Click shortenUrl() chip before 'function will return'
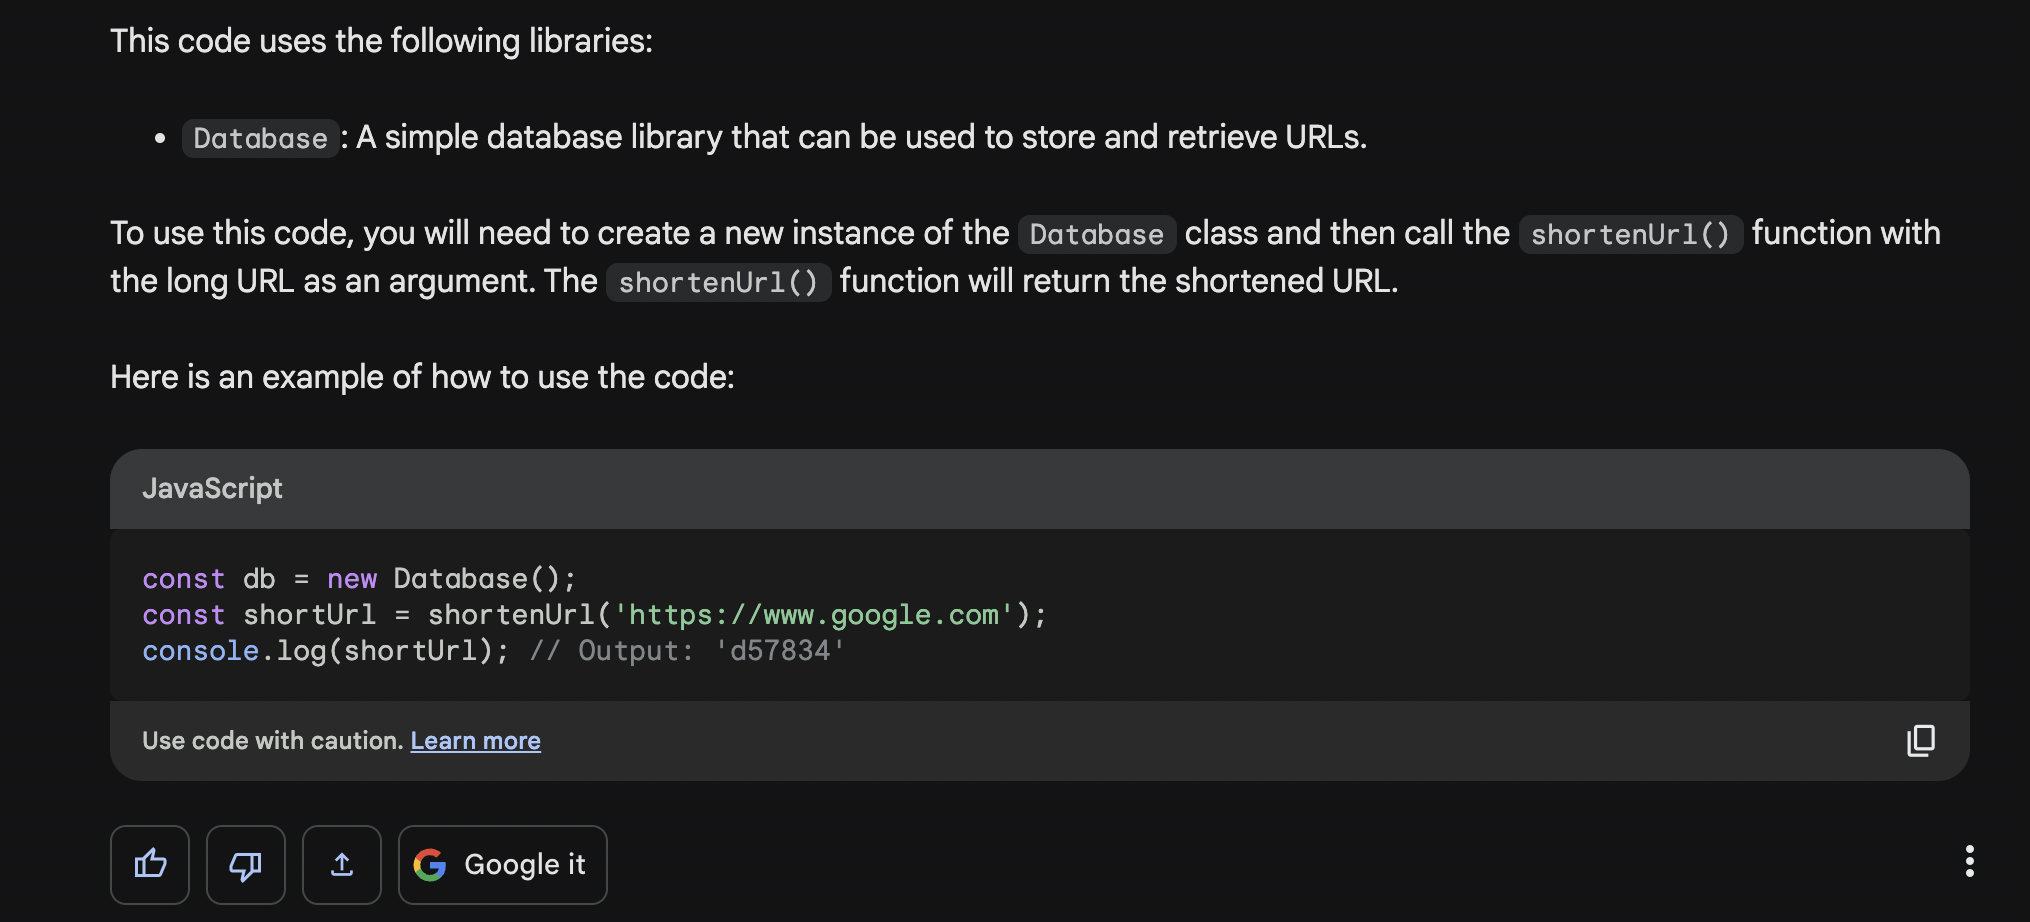The width and height of the screenshot is (2030, 922). (718, 282)
